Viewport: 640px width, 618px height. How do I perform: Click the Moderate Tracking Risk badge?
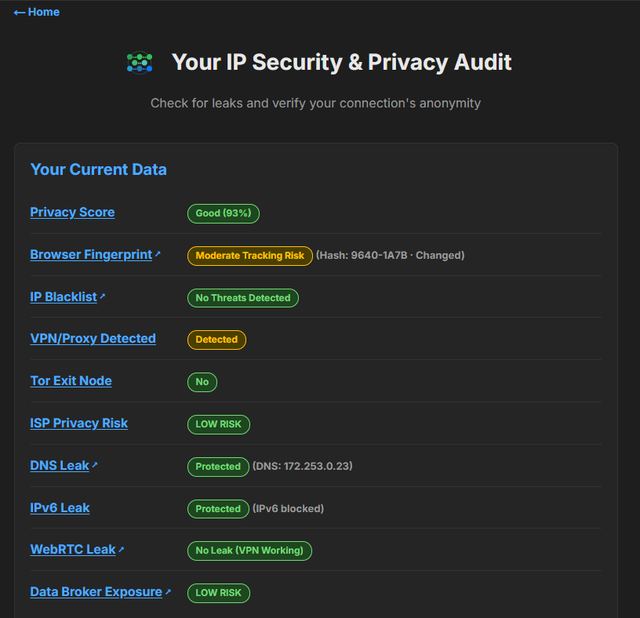click(250, 256)
